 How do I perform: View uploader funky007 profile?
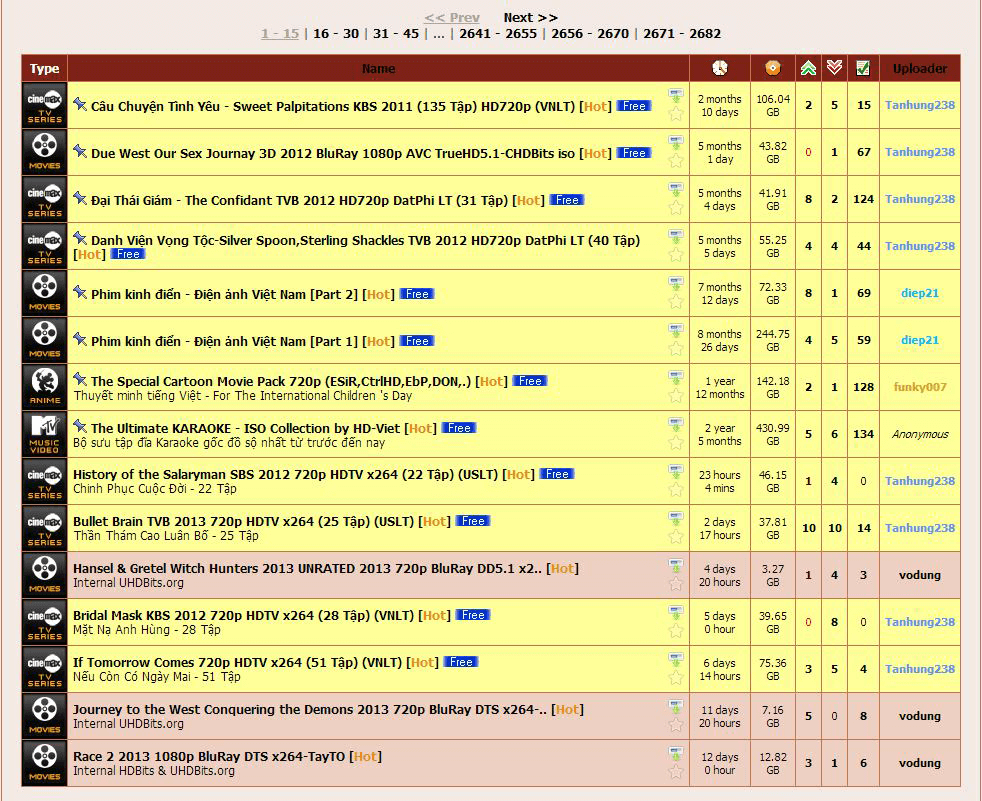(919, 387)
